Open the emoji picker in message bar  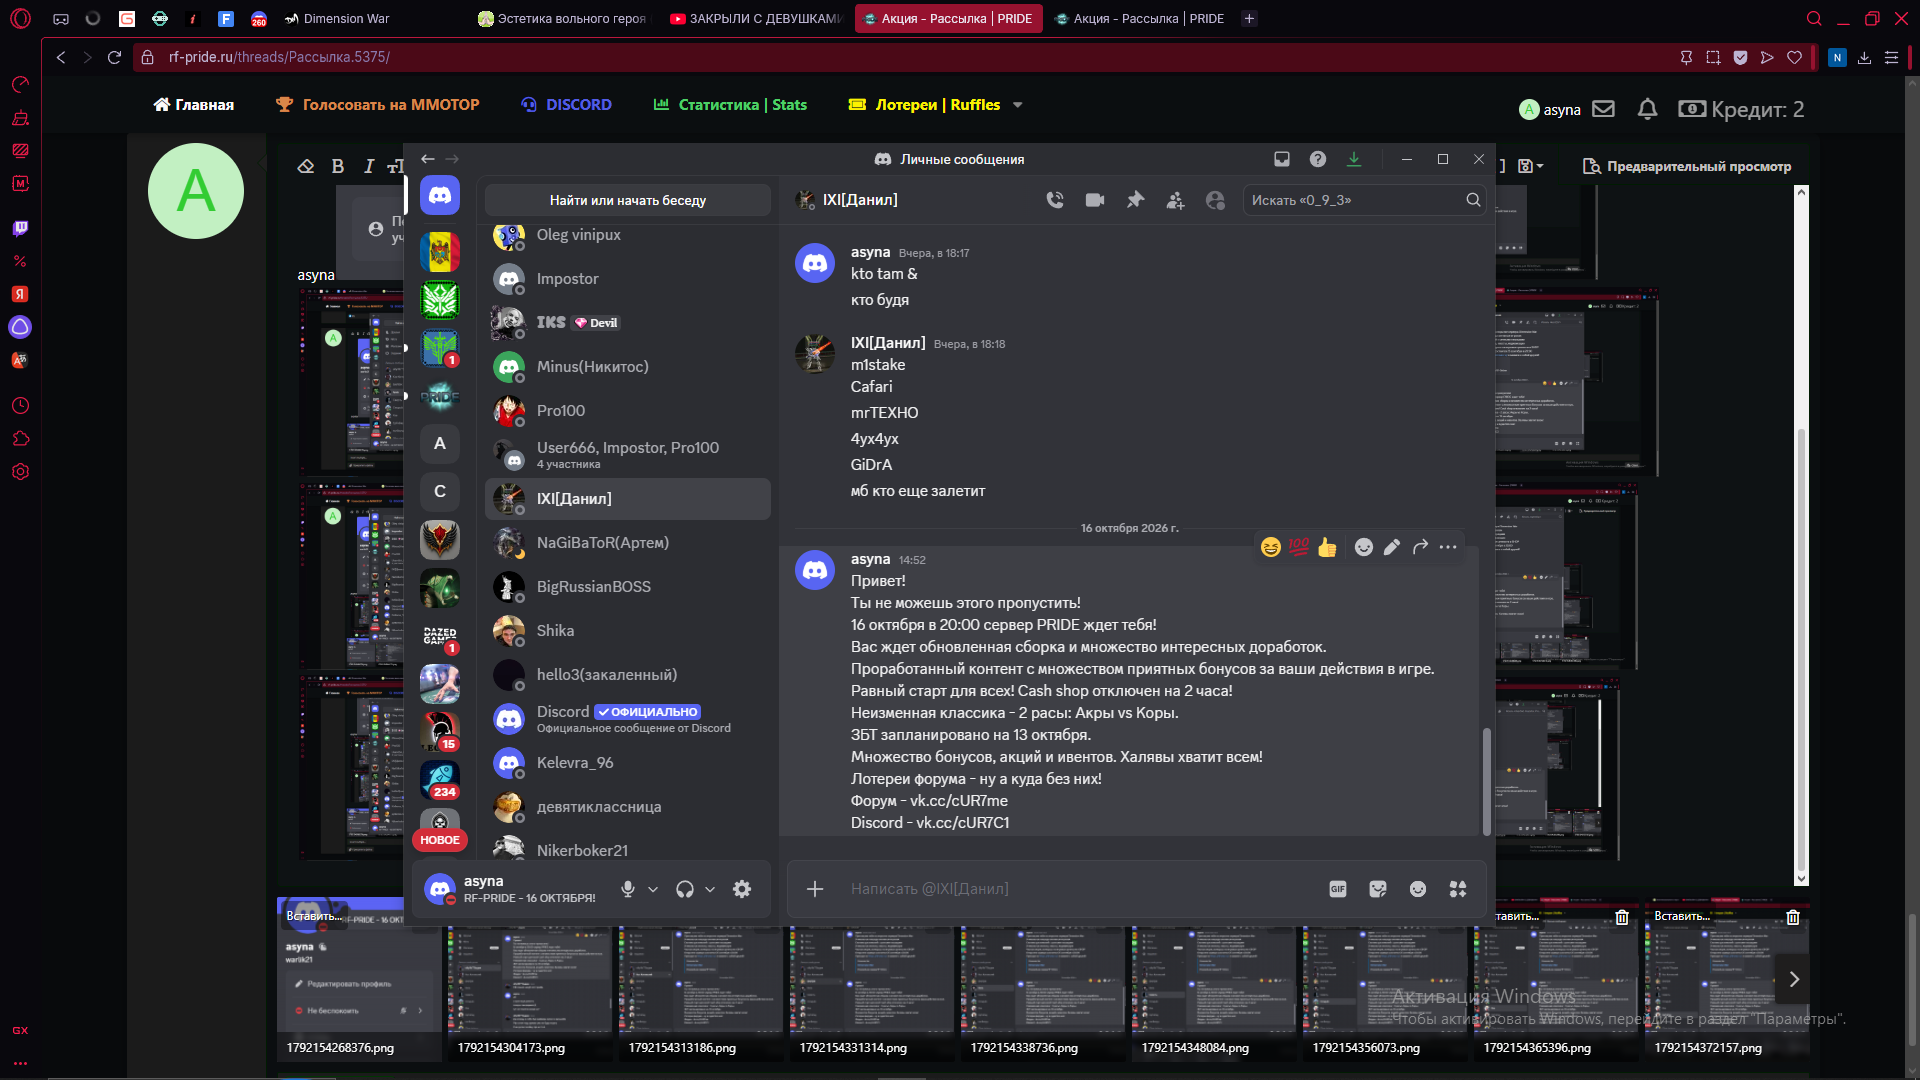tap(1418, 889)
